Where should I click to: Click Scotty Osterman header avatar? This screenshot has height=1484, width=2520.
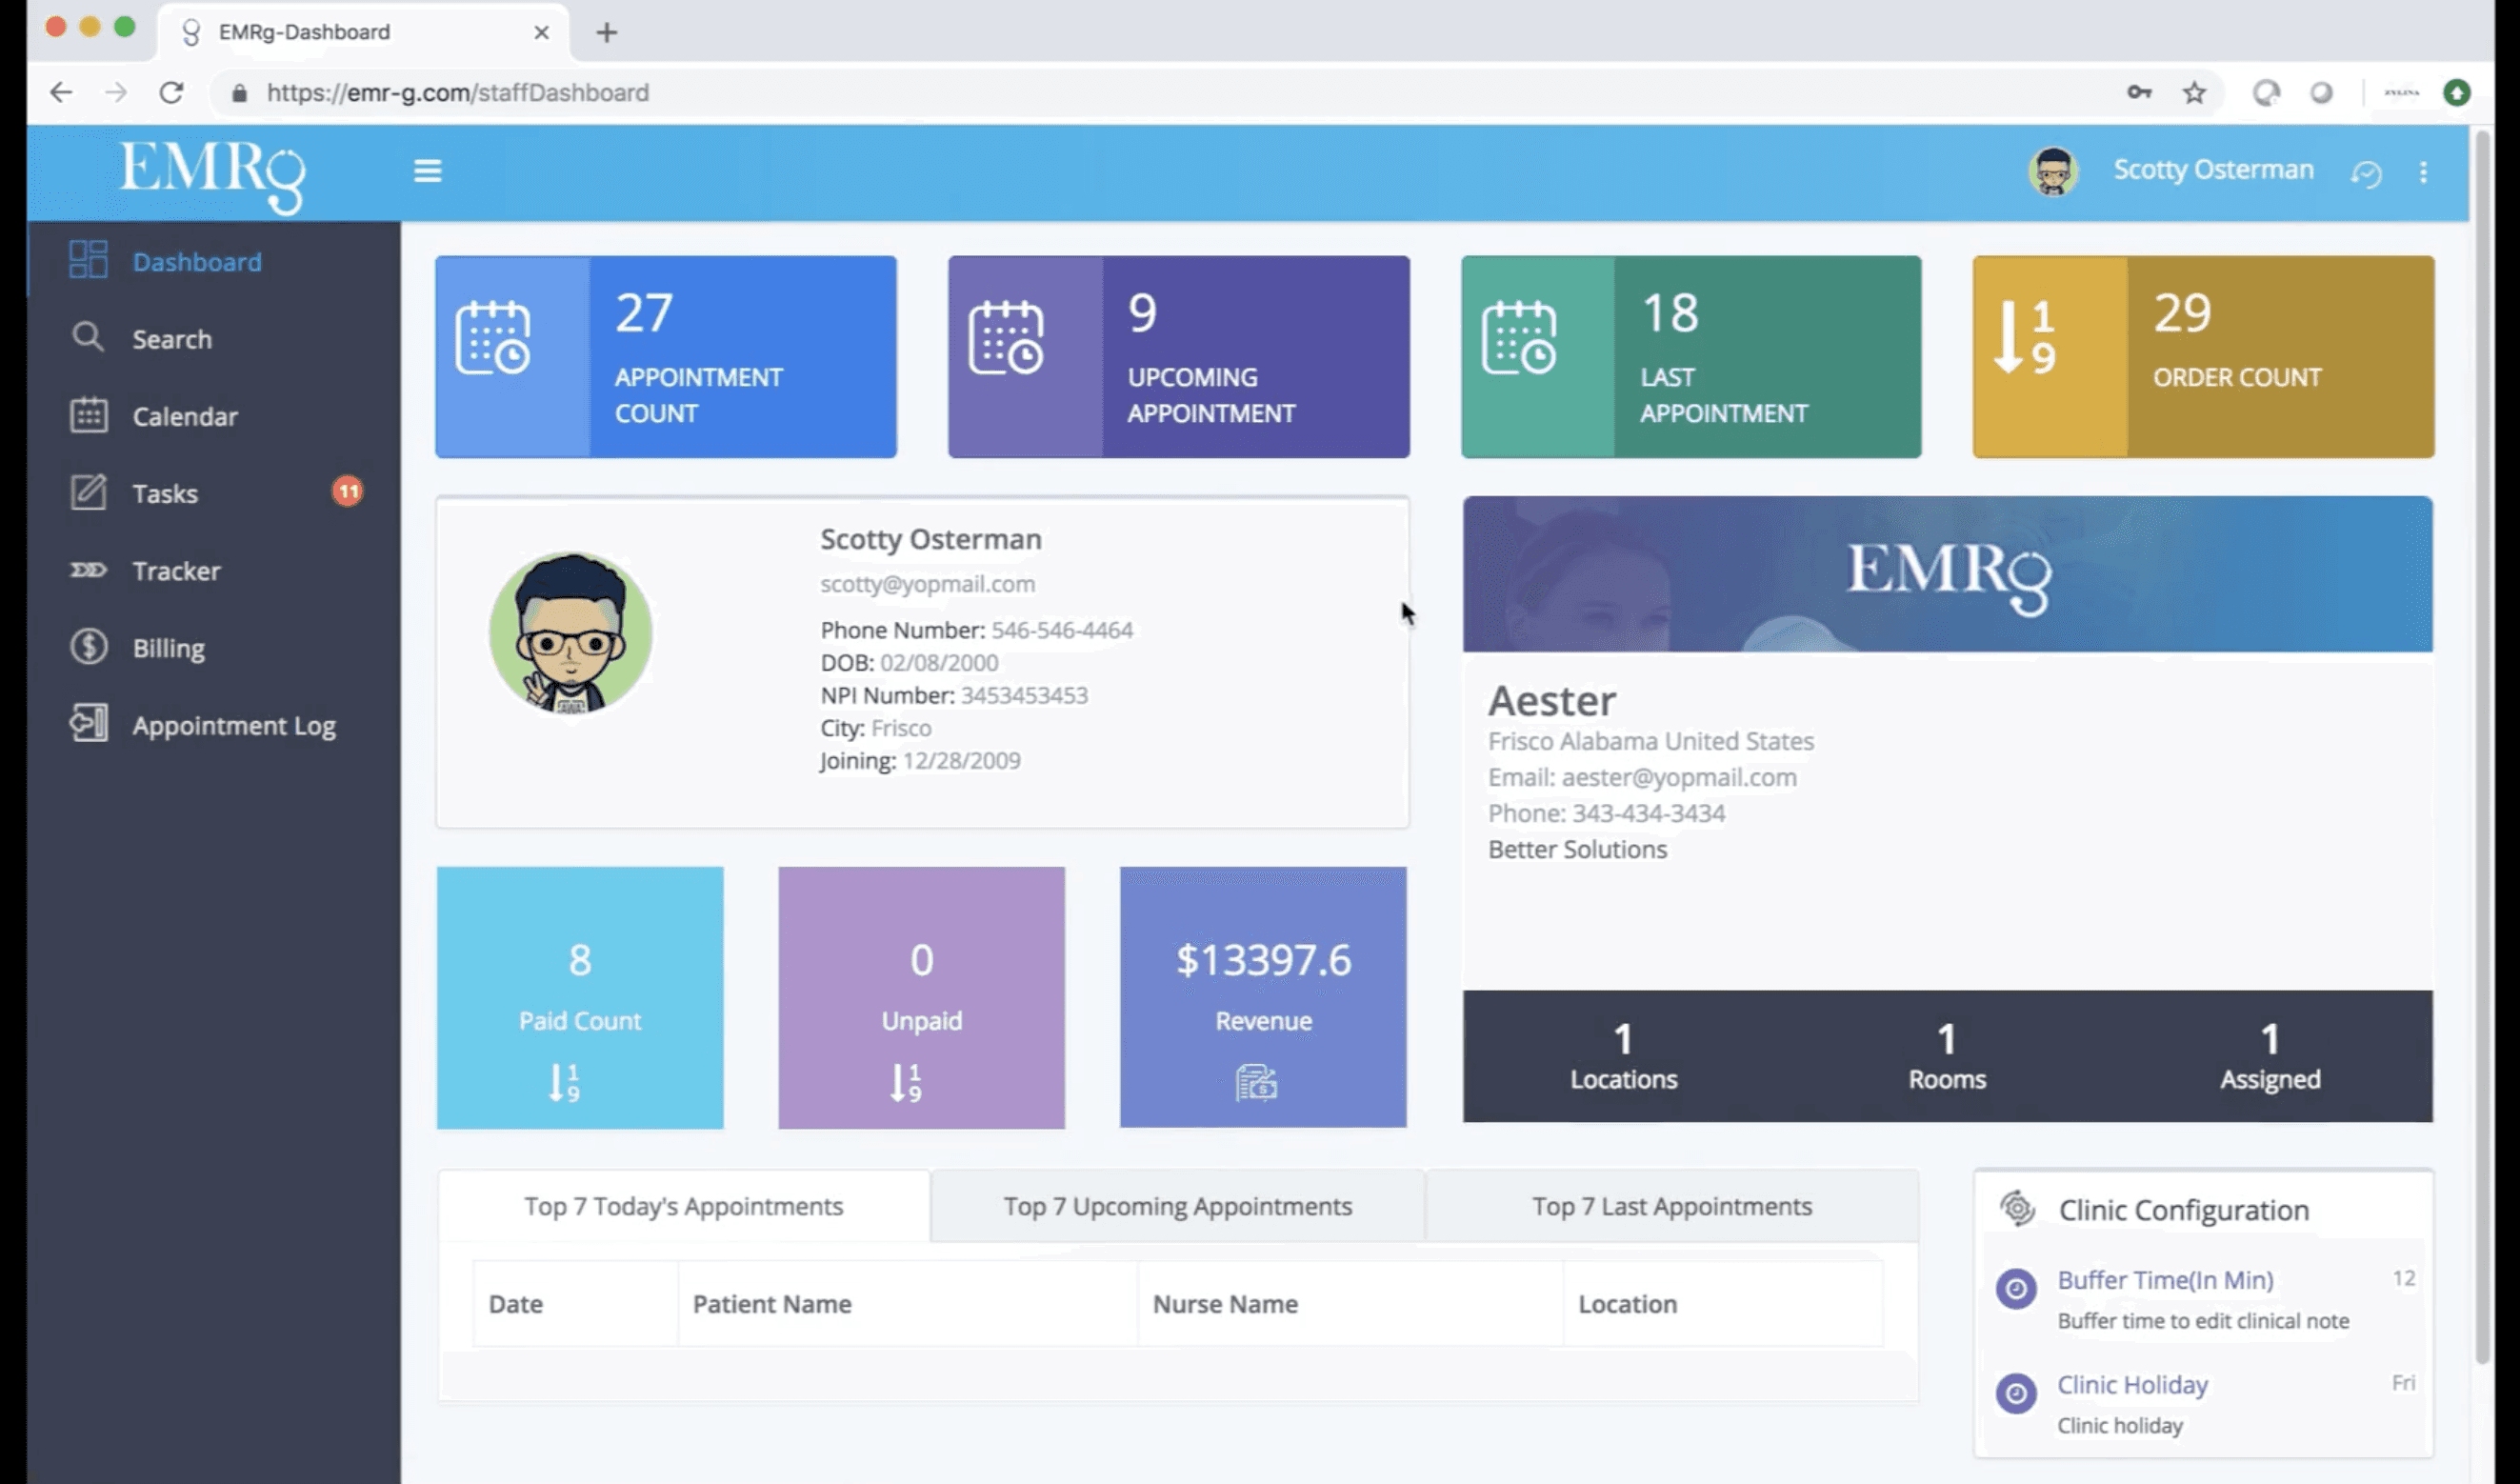pos(2052,171)
